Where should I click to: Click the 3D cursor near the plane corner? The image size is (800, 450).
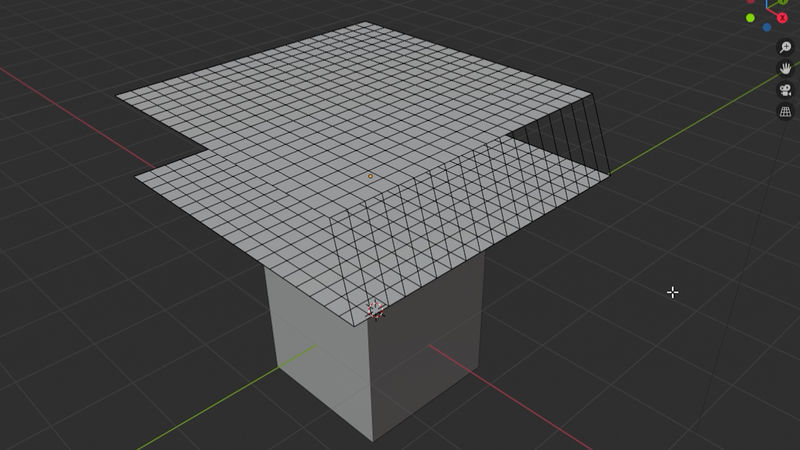[x=376, y=310]
